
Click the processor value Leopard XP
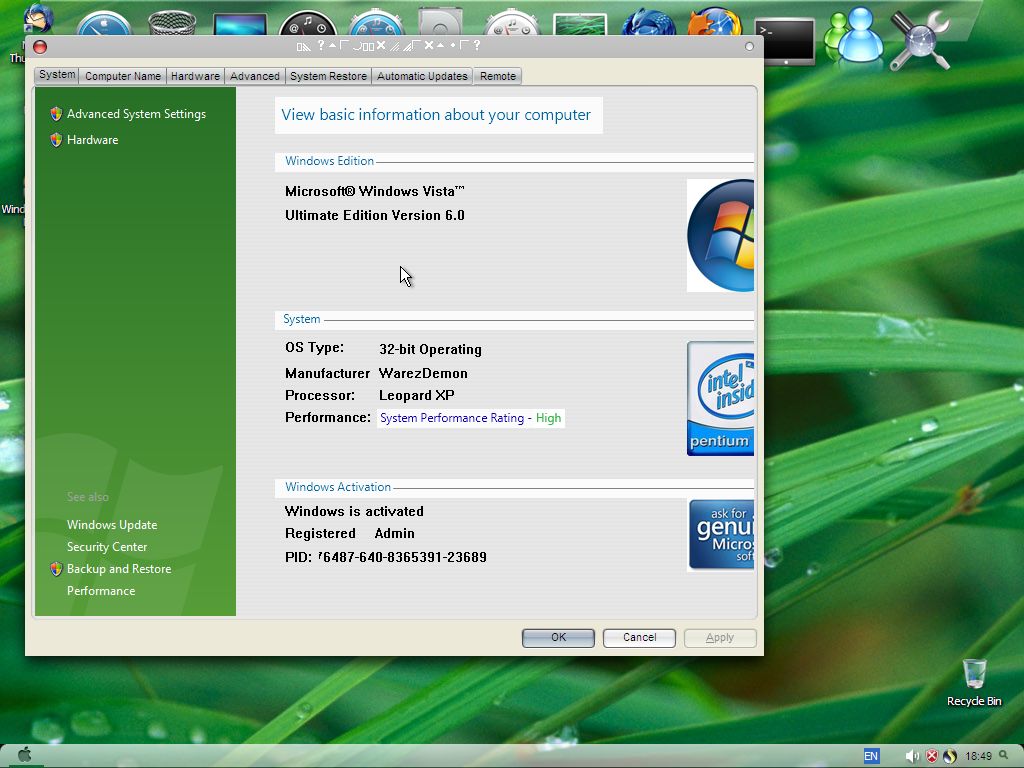tap(417, 396)
